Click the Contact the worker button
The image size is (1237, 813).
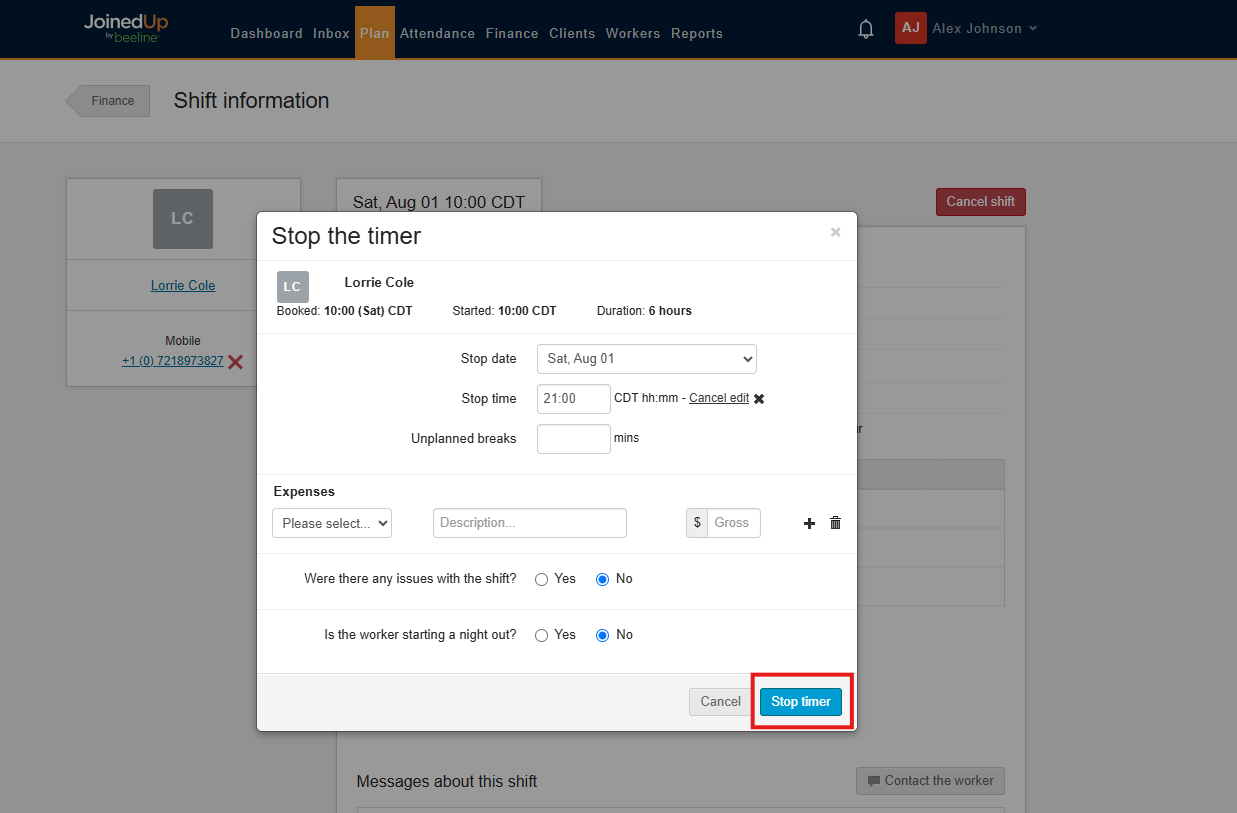pyautogui.click(x=930, y=781)
